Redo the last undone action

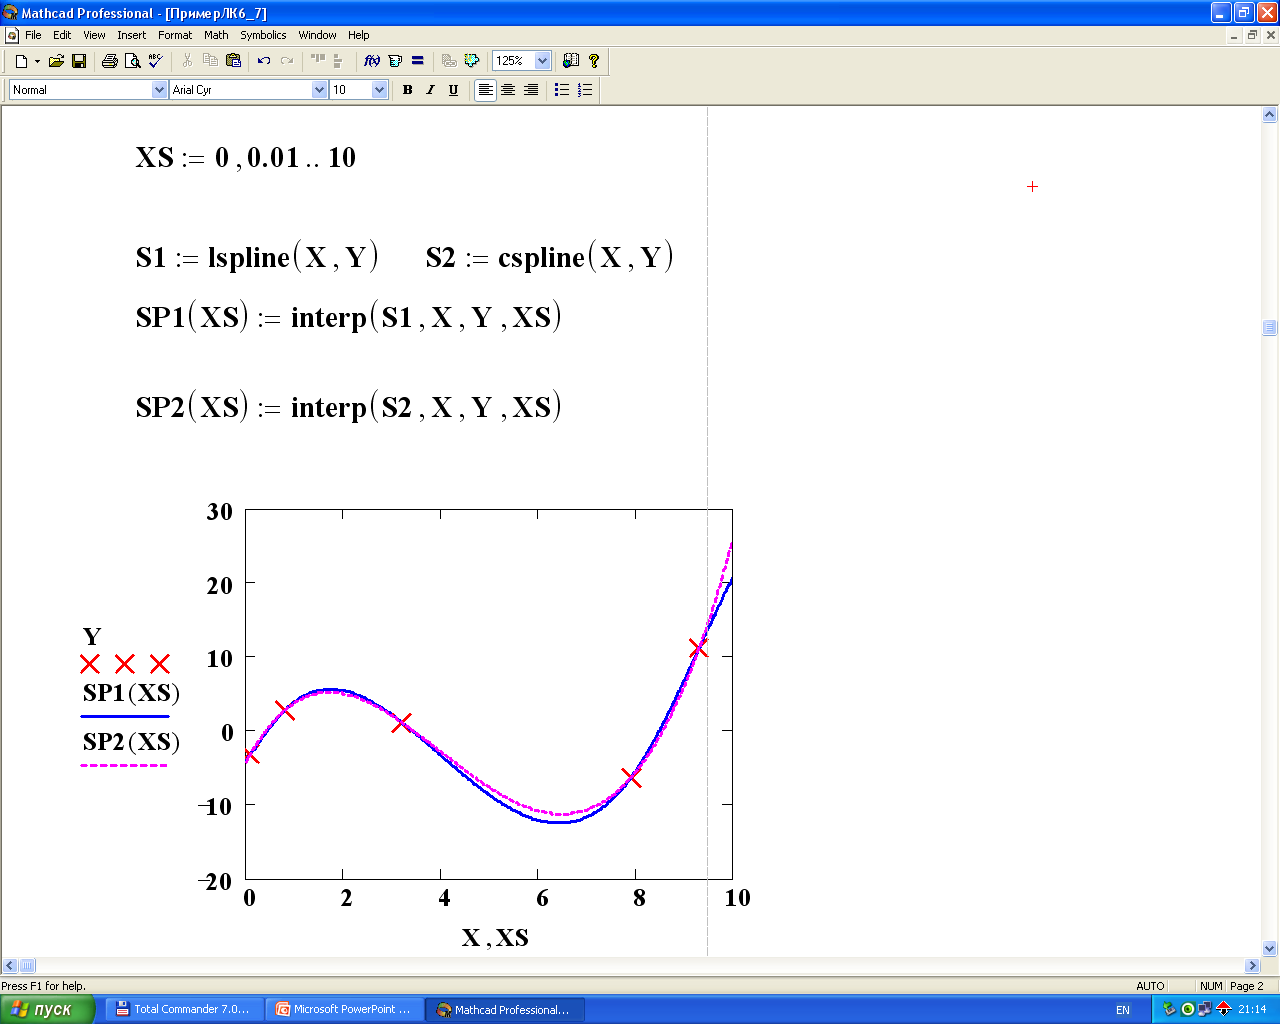[287, 61]
